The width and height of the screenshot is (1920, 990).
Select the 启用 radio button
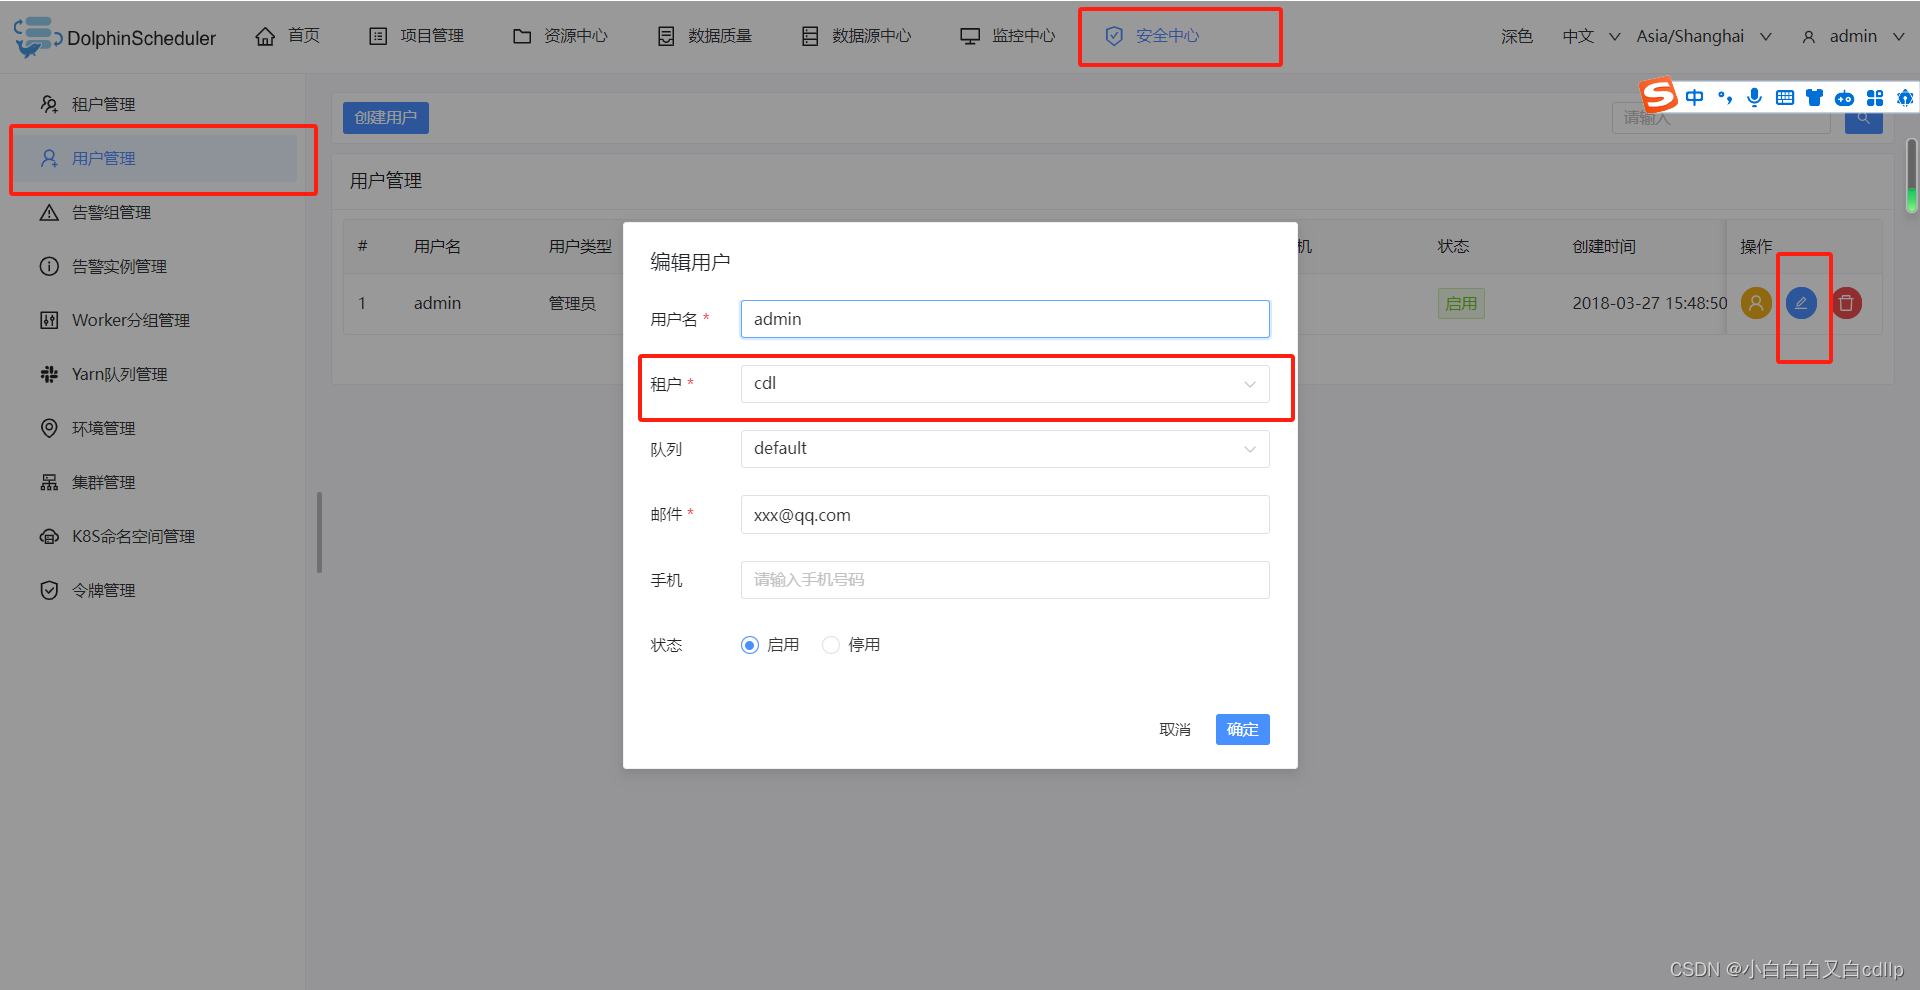pos(750,645)
